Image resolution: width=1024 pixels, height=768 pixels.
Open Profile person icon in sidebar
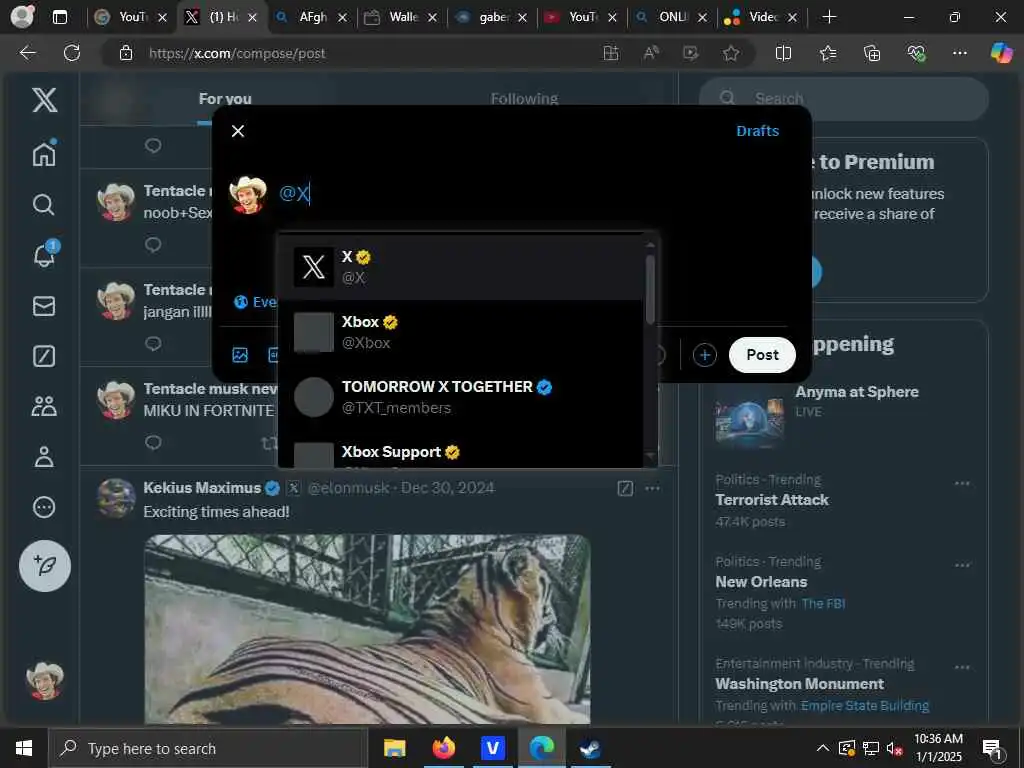(x=44, y=456)
